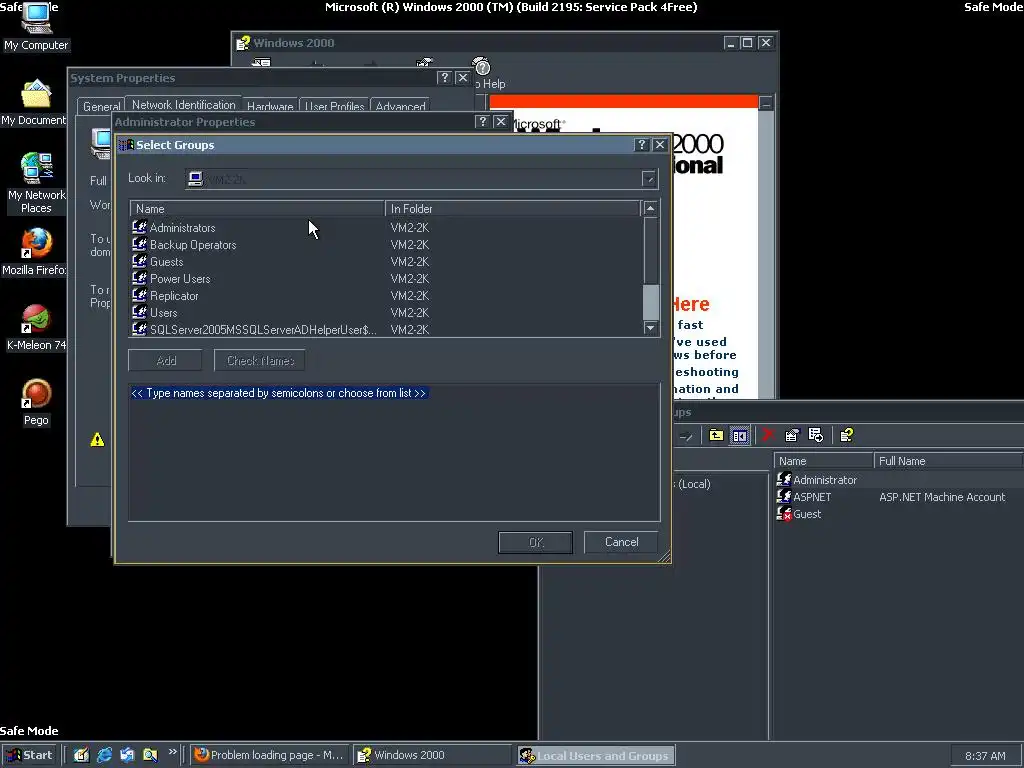Switch to the User Profiles tab
The height and width of the screenshot is (768, 1024).
click(334, 106)
